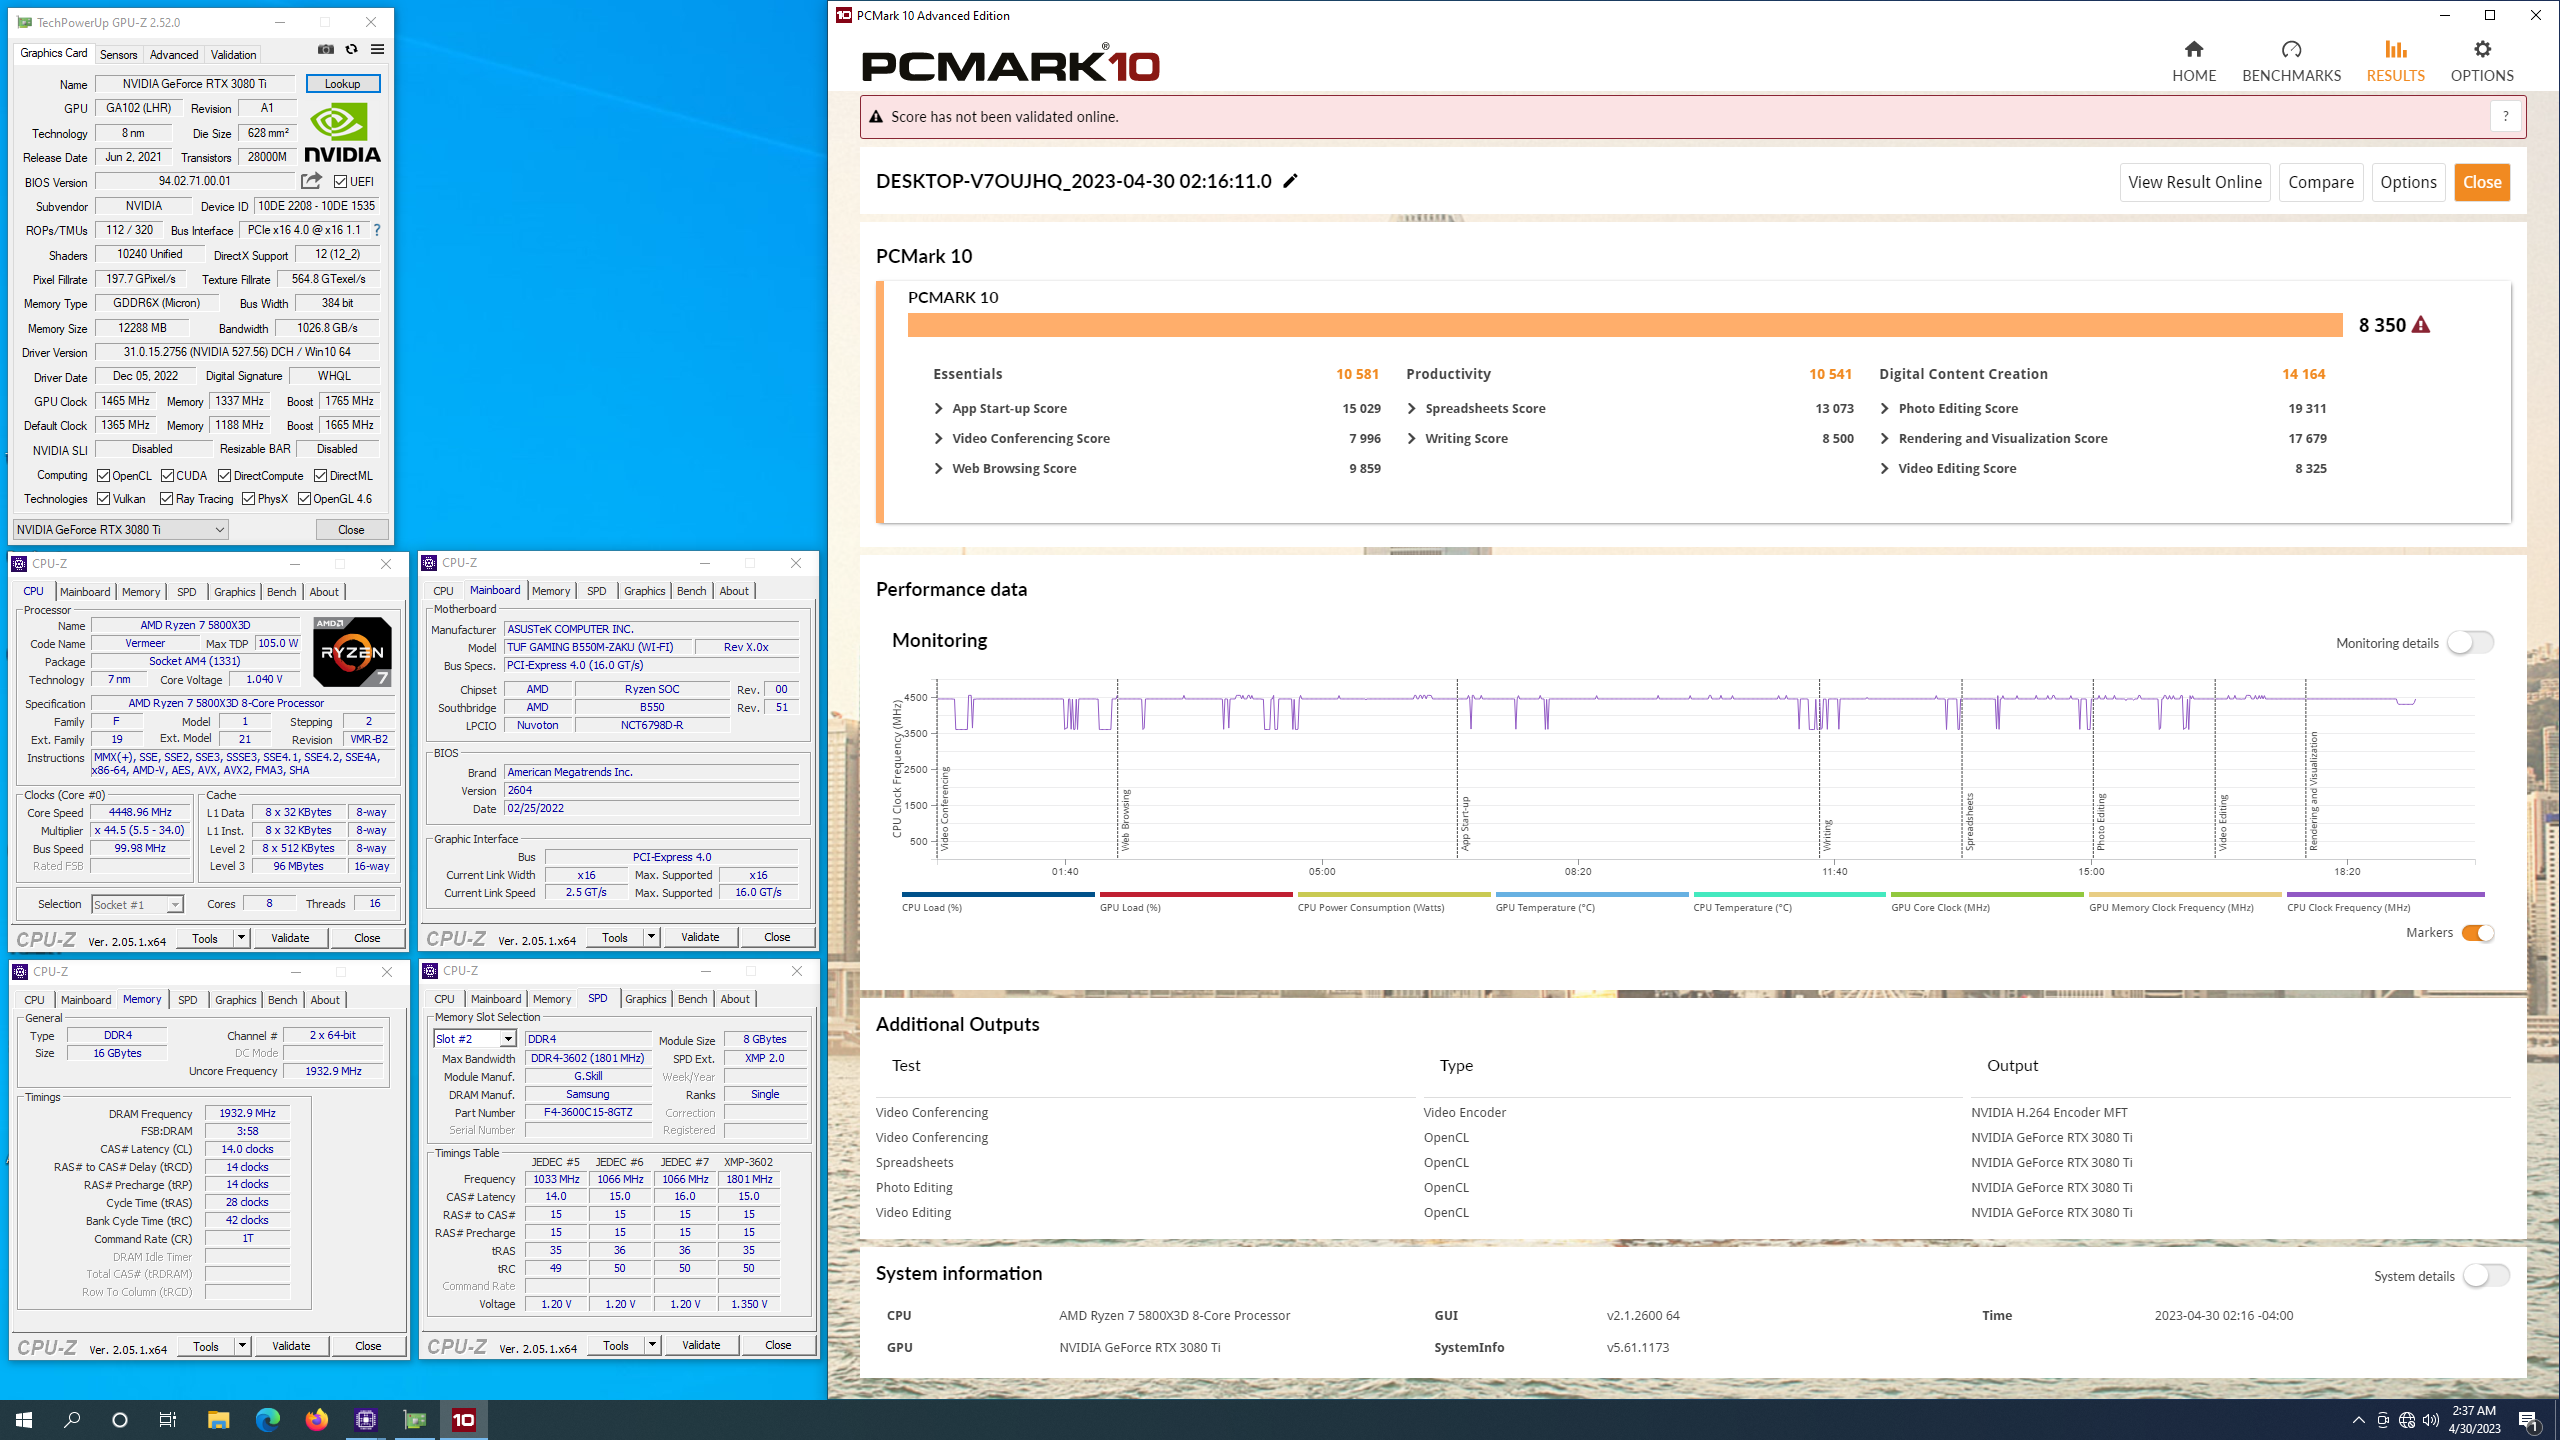The height and width of the screenshot is (1440, 2560).
Task: Open the GPU-Z hamburger menu icon
Action: (377, 49)
